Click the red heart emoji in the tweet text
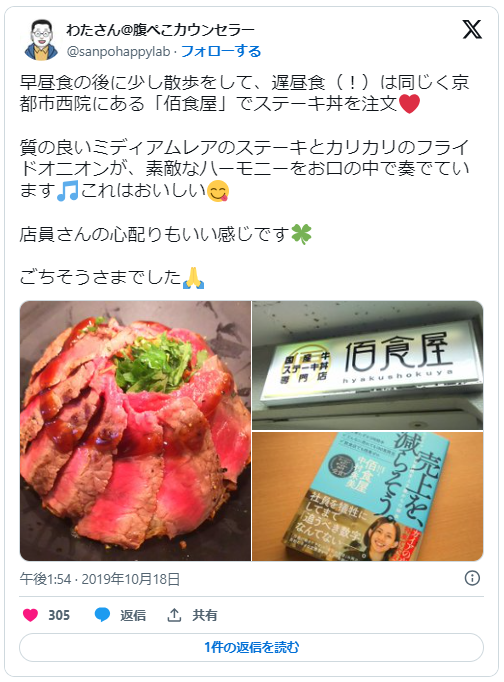 (x=409, y=104)
